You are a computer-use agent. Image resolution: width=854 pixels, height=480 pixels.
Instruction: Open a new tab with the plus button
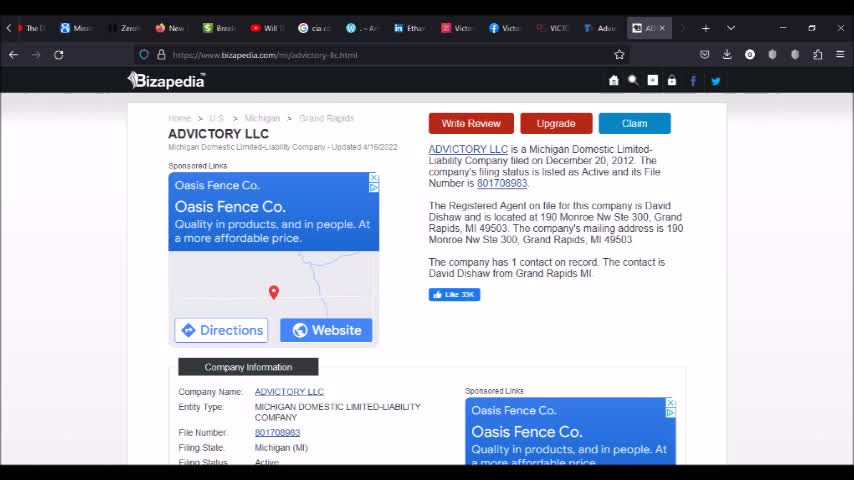pos(706,28)
